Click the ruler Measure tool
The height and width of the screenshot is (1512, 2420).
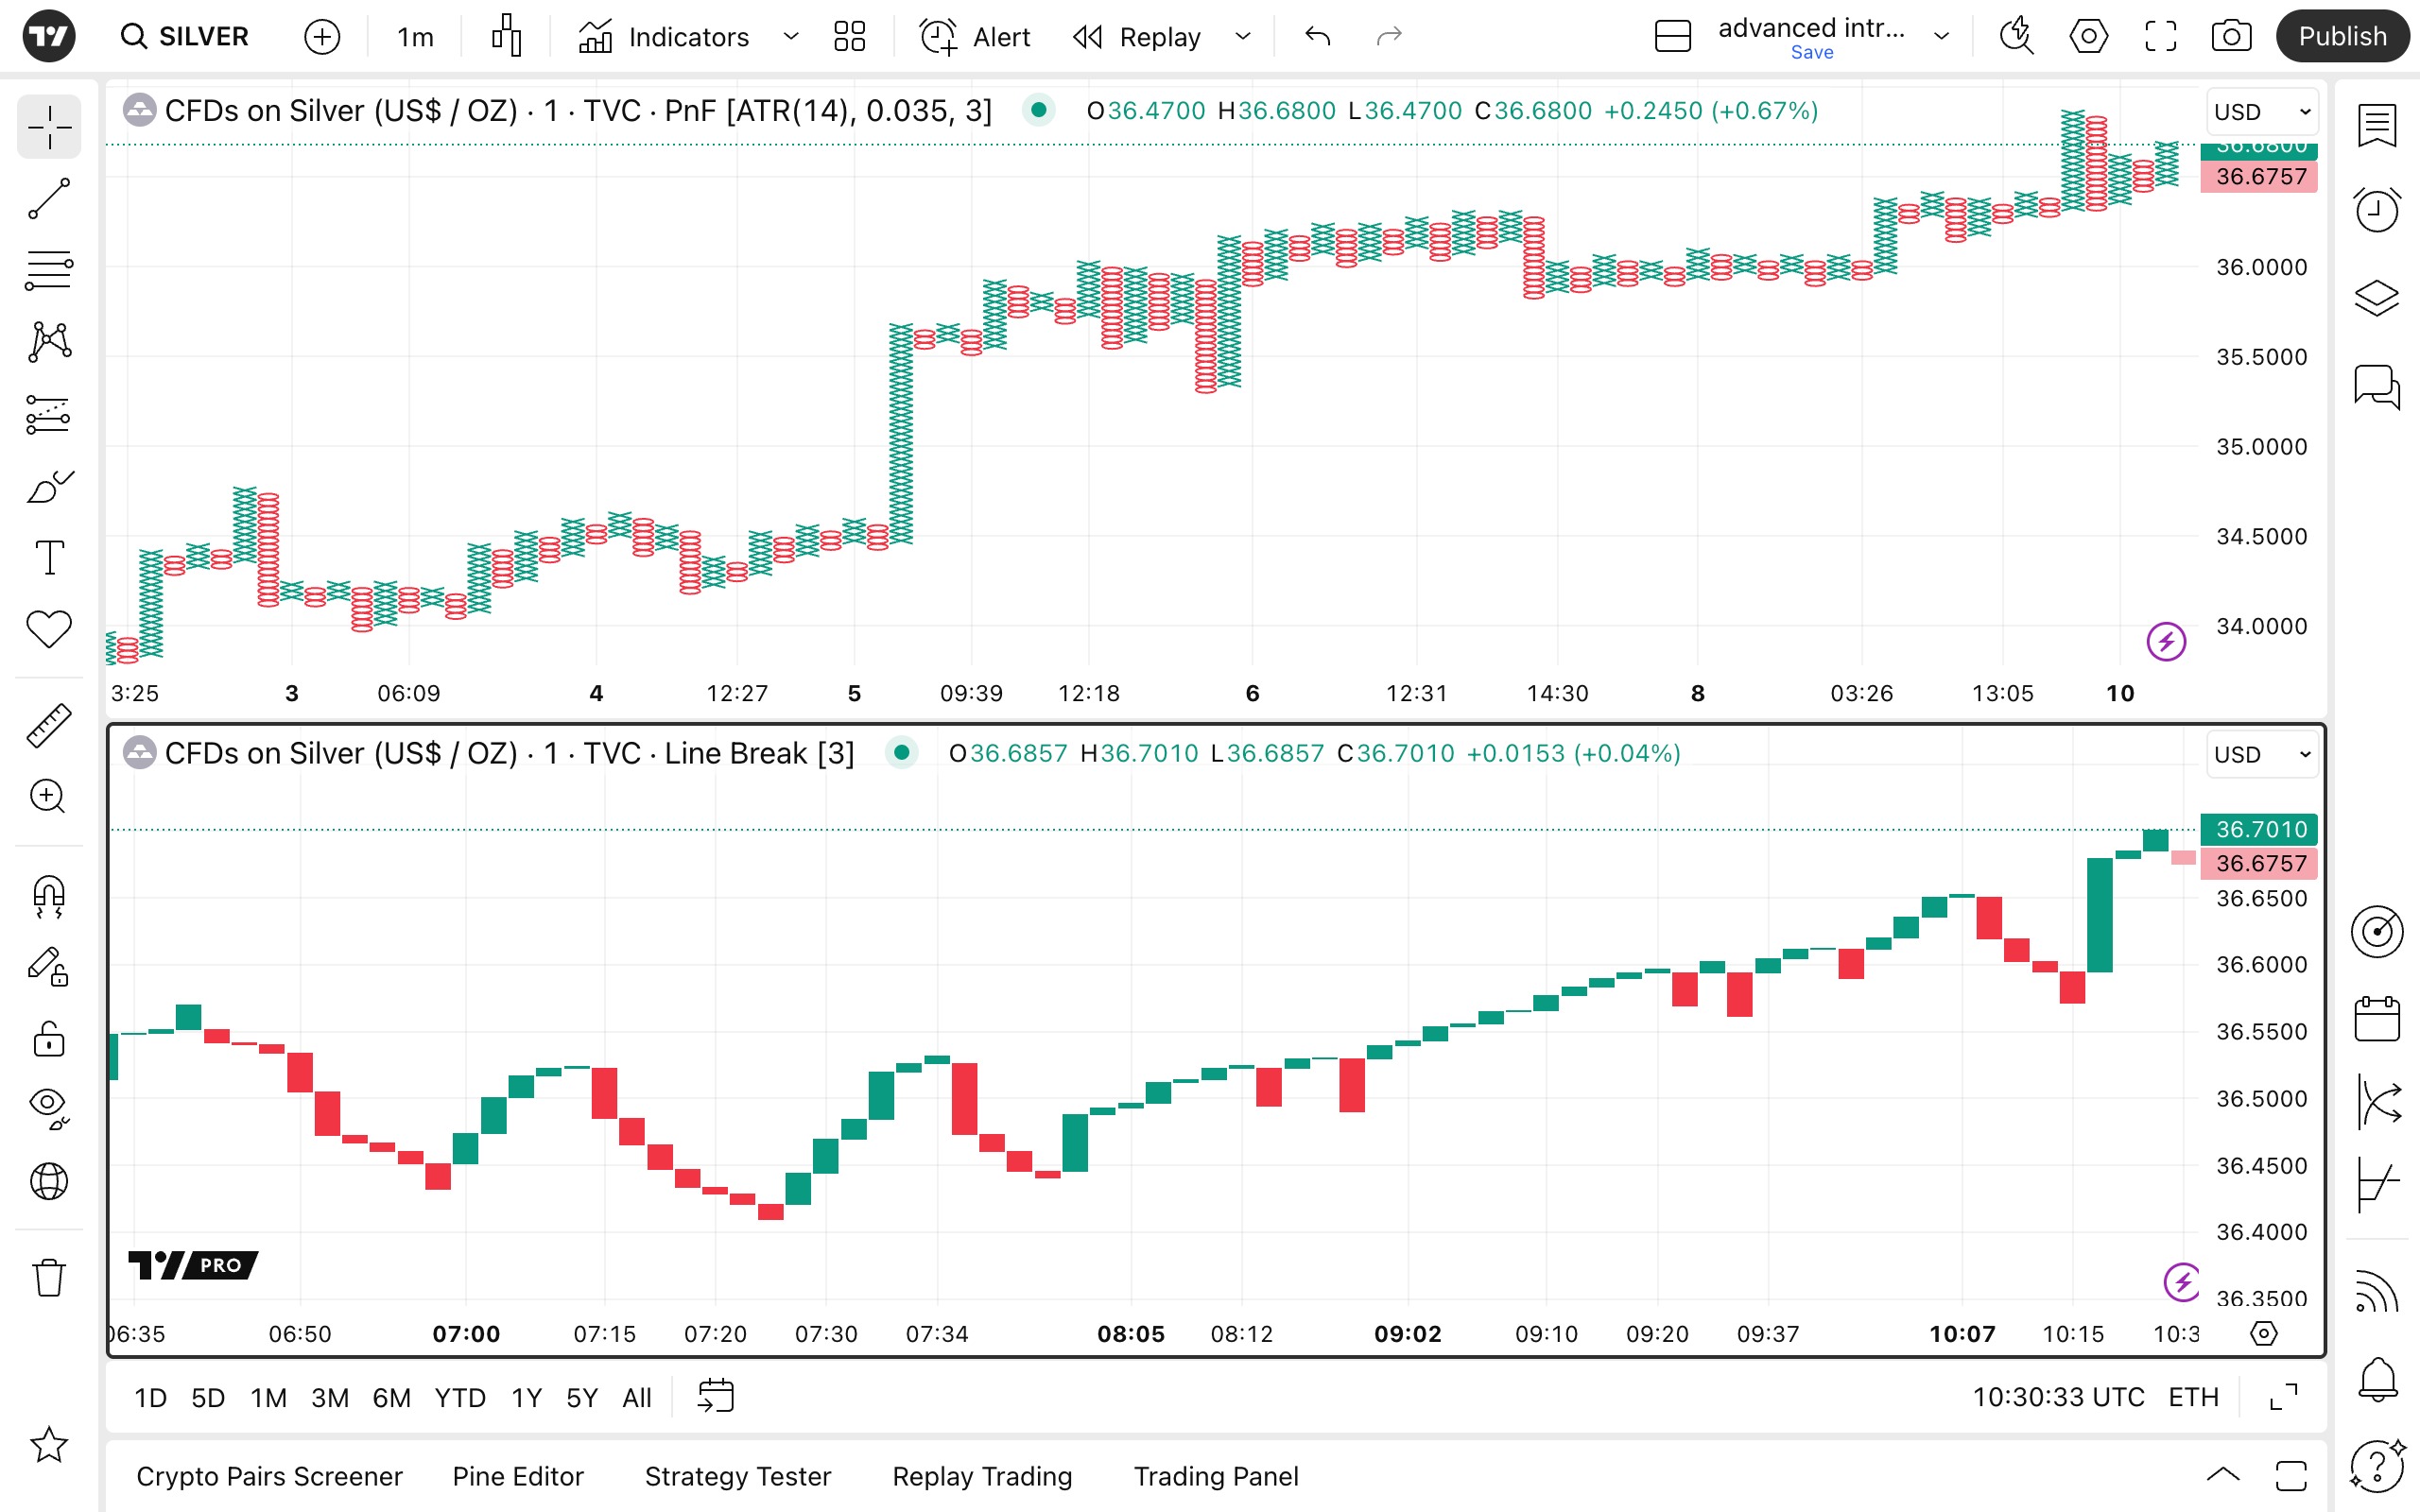(48, 725)
